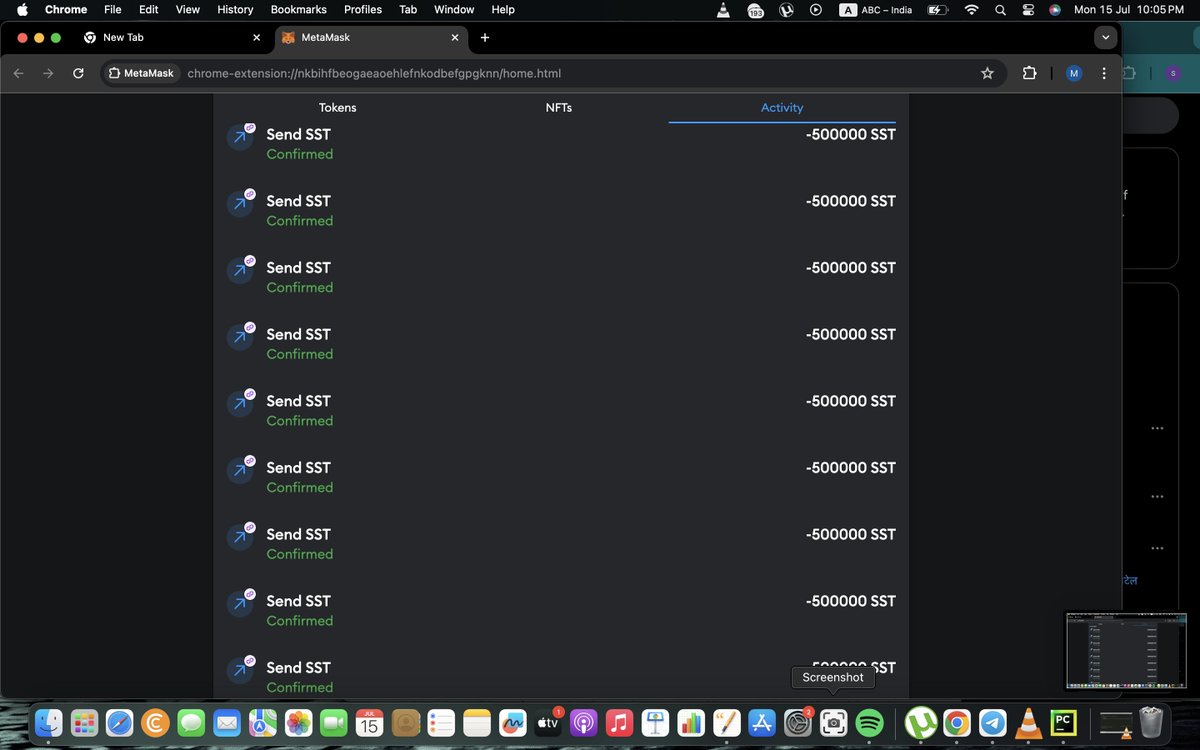The height and width of the screenshot is (750, 1200).
Task: Open Podcasts from the Dock
Action: [584, 722]
